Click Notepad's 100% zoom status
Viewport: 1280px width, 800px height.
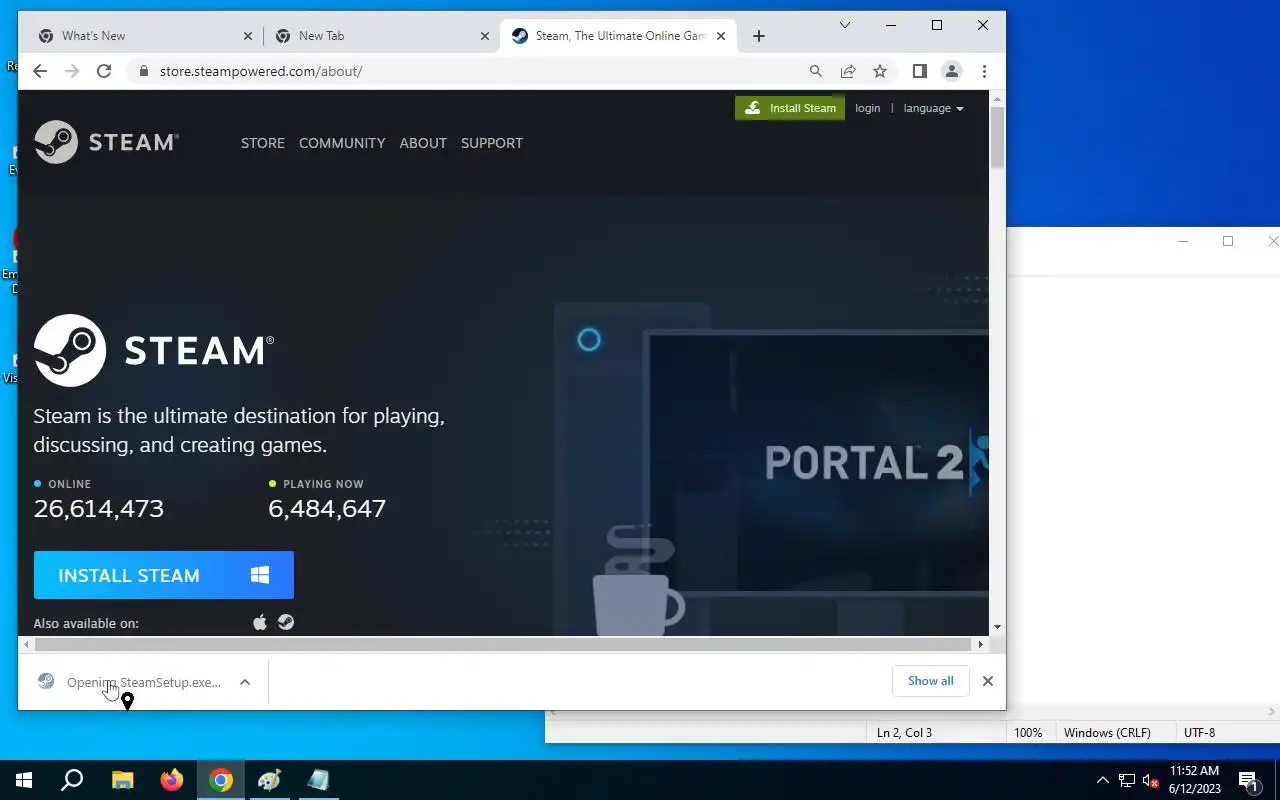pos(1028,732)
